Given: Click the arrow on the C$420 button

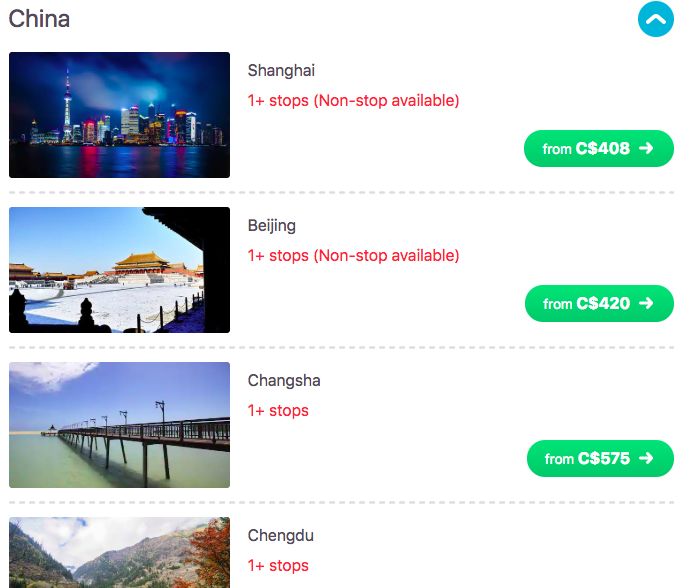Looking at the screenshot, I should click(x=646, y=304).
